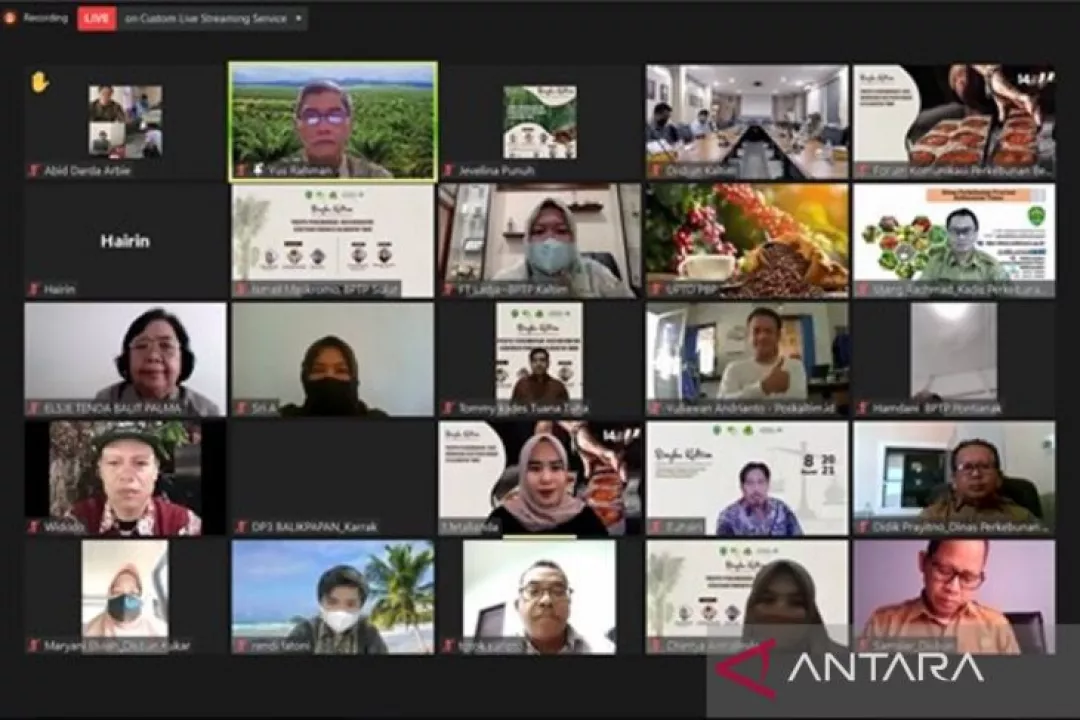Open the live streaming service dropdown arrow
Viewport: 1080px width, 720px height.
tap(299, 19)
